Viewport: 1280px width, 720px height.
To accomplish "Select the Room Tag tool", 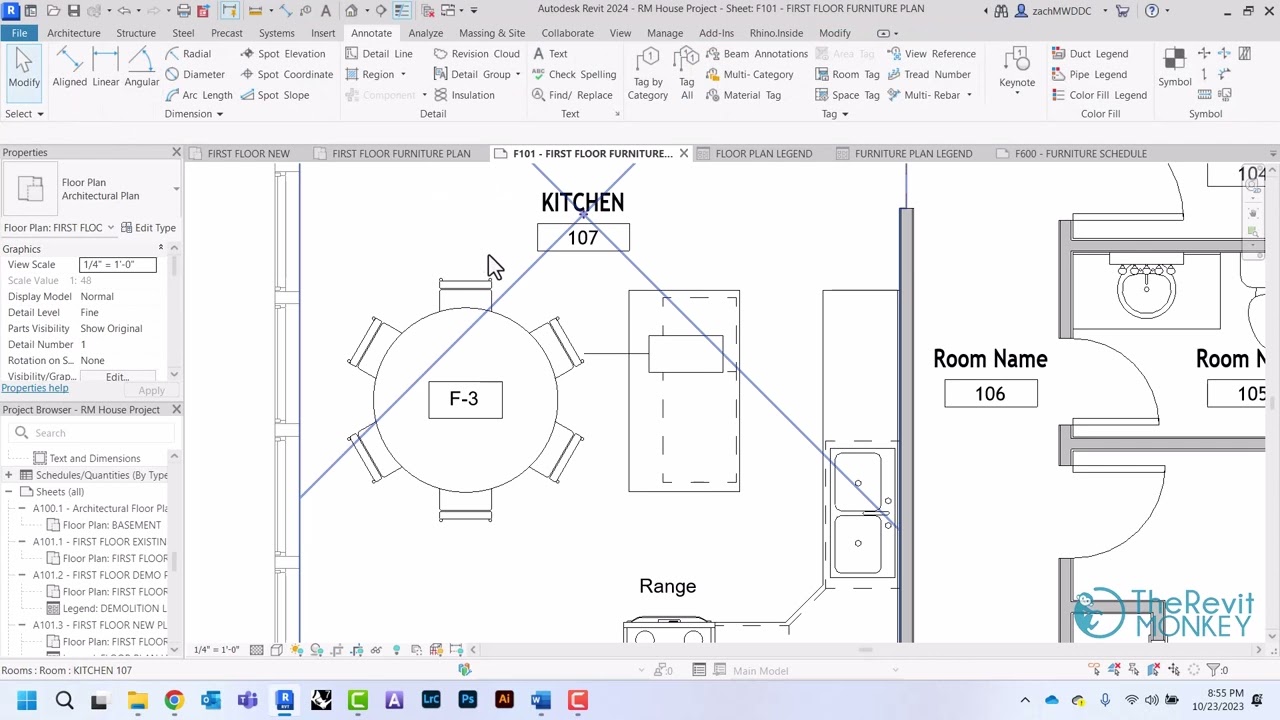I will point(847,74).
